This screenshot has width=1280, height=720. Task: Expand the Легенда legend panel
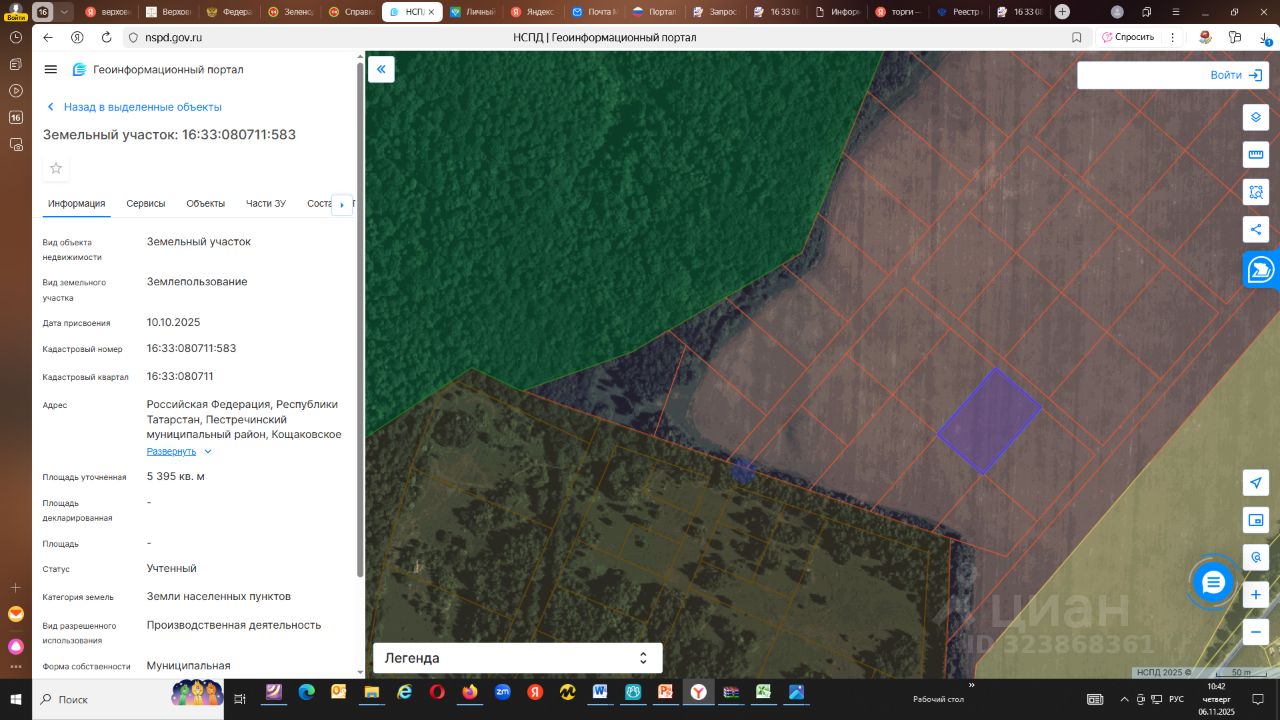point(517,658)
